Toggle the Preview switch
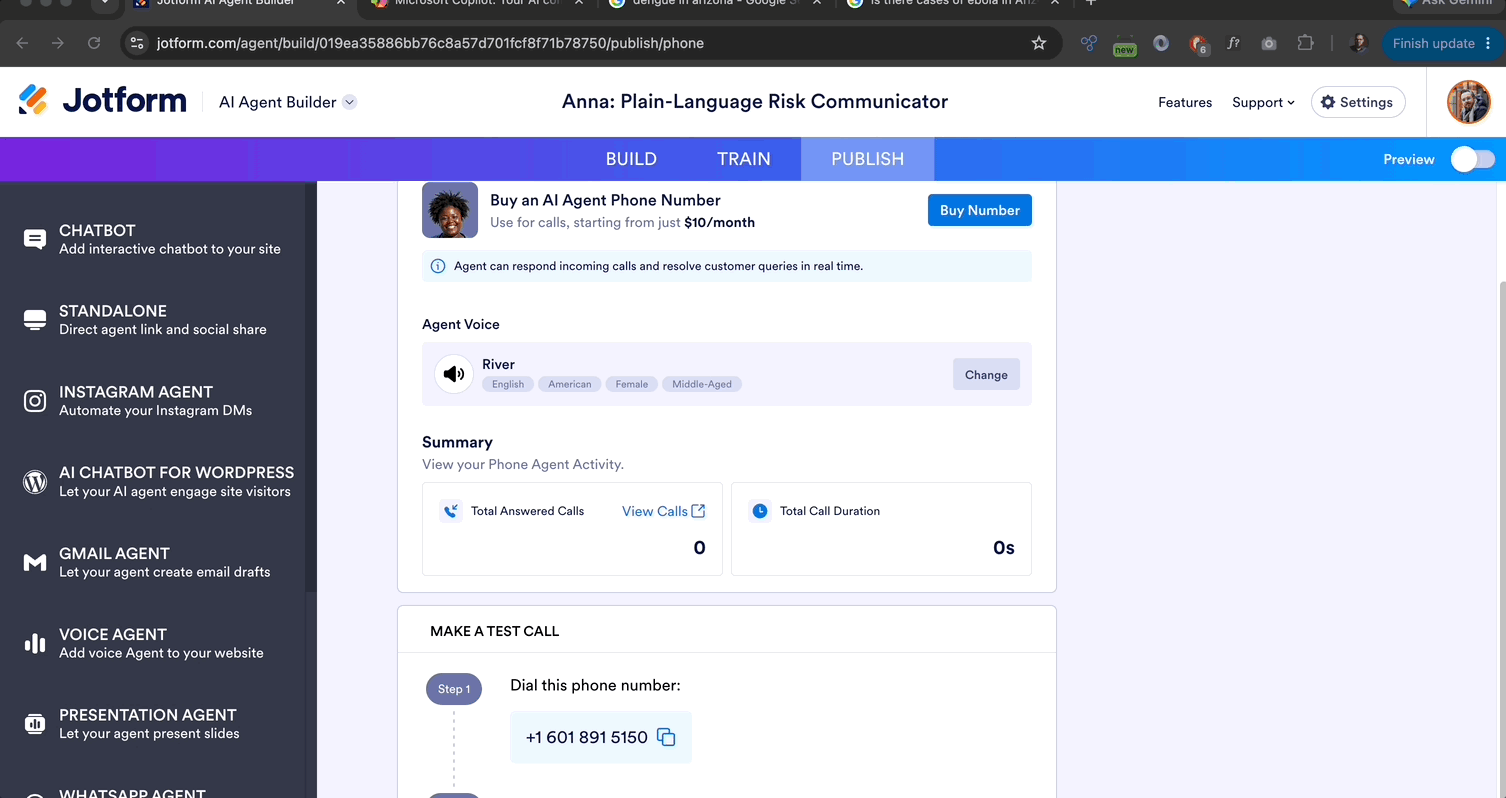Viewport: 1506px width, 798px height. click(1473, 159)
